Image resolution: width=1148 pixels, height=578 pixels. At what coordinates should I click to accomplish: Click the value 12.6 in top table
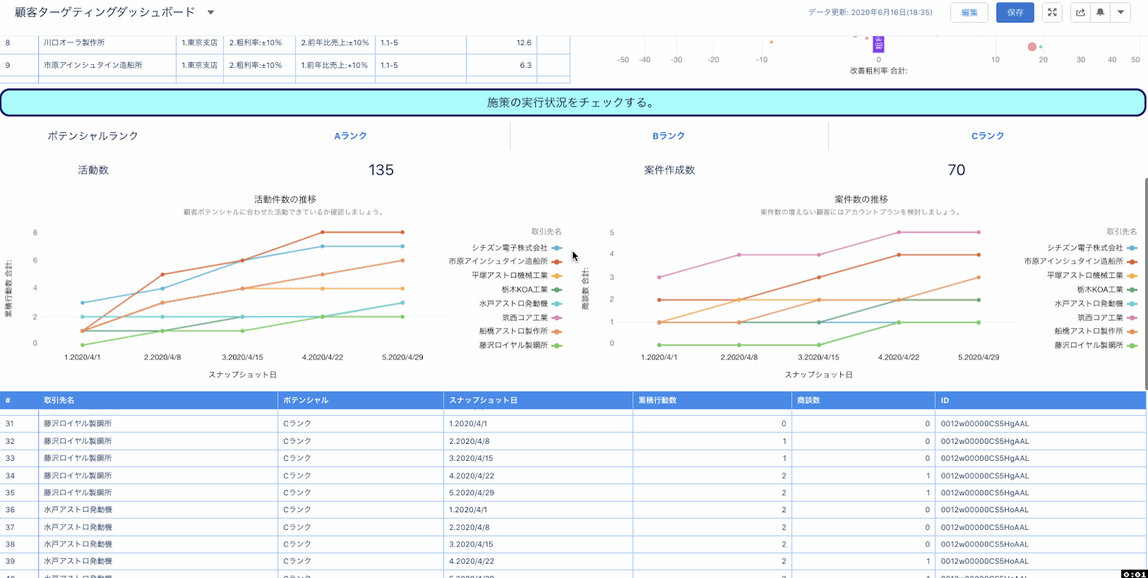point(523,43)
